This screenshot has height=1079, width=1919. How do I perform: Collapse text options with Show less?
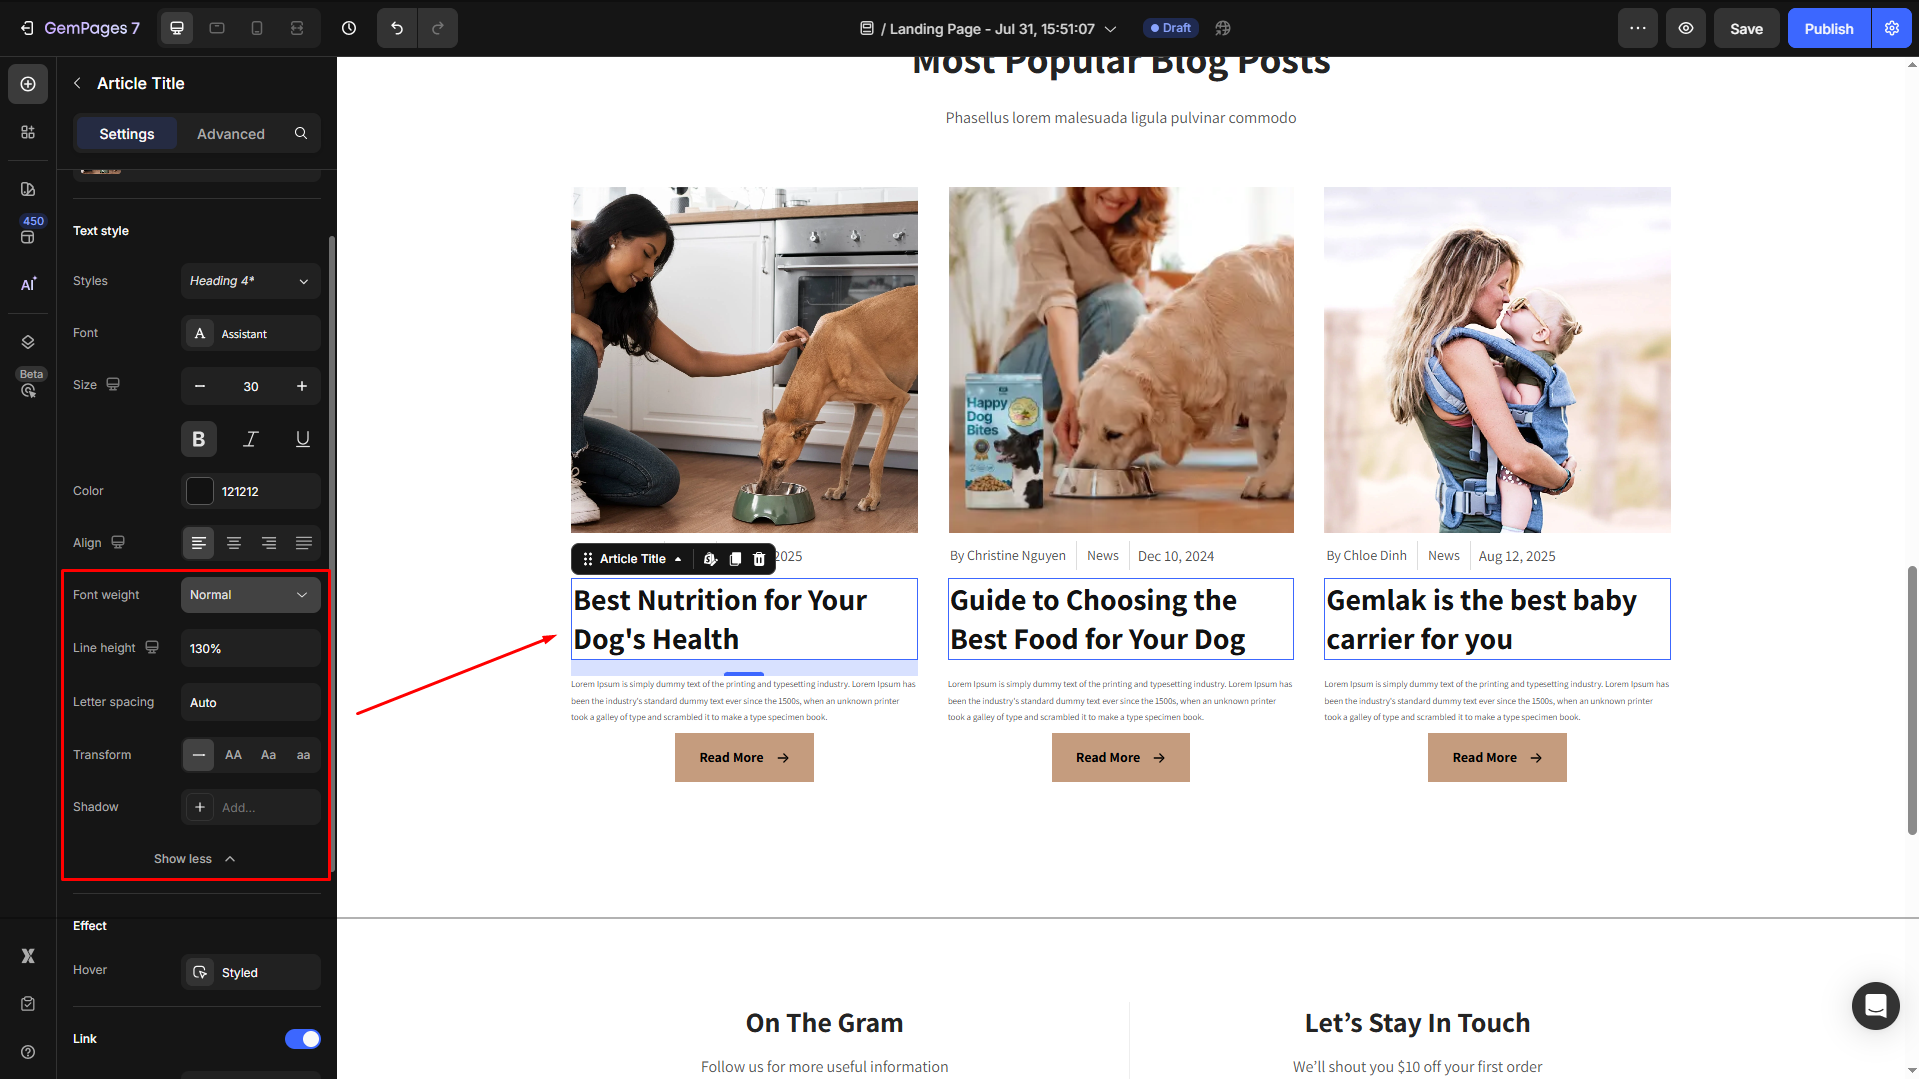coord(195,859)
